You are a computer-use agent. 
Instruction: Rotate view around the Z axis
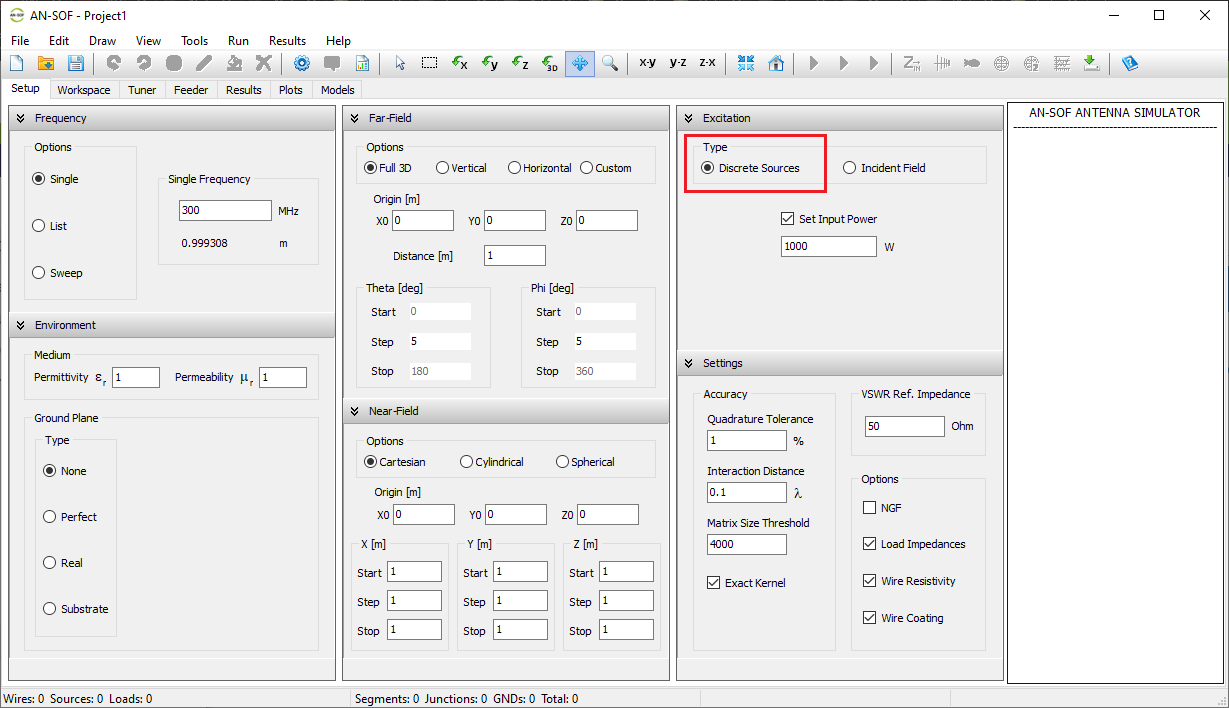(520, 63)
